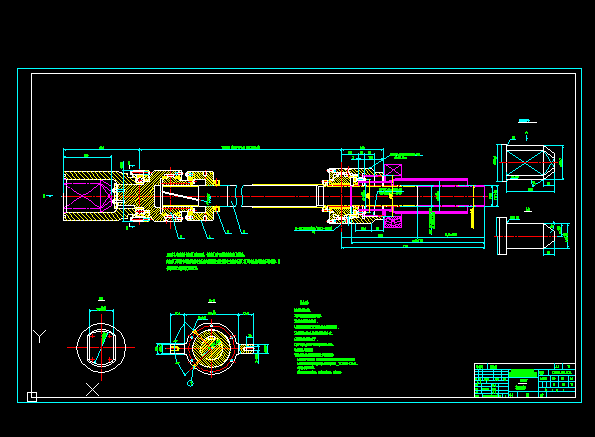
Task: Select the small magenta crossed square above the right bearing
Action: (393, 170)
